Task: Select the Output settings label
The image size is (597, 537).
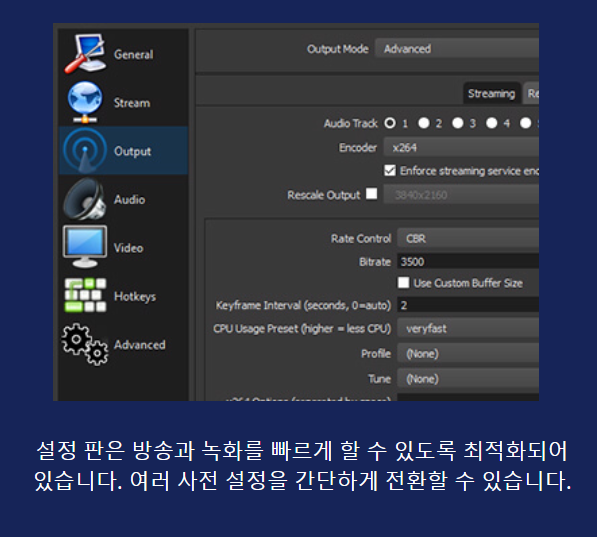Action: click(132, 151)
